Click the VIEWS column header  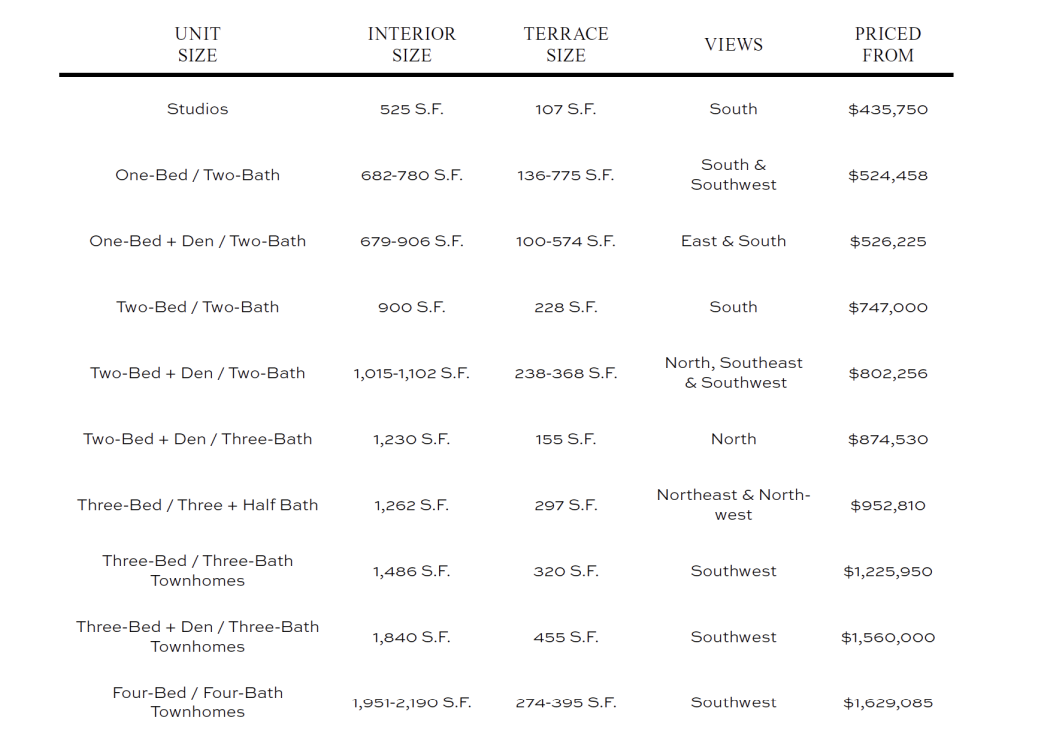click(x=733, y=45)
